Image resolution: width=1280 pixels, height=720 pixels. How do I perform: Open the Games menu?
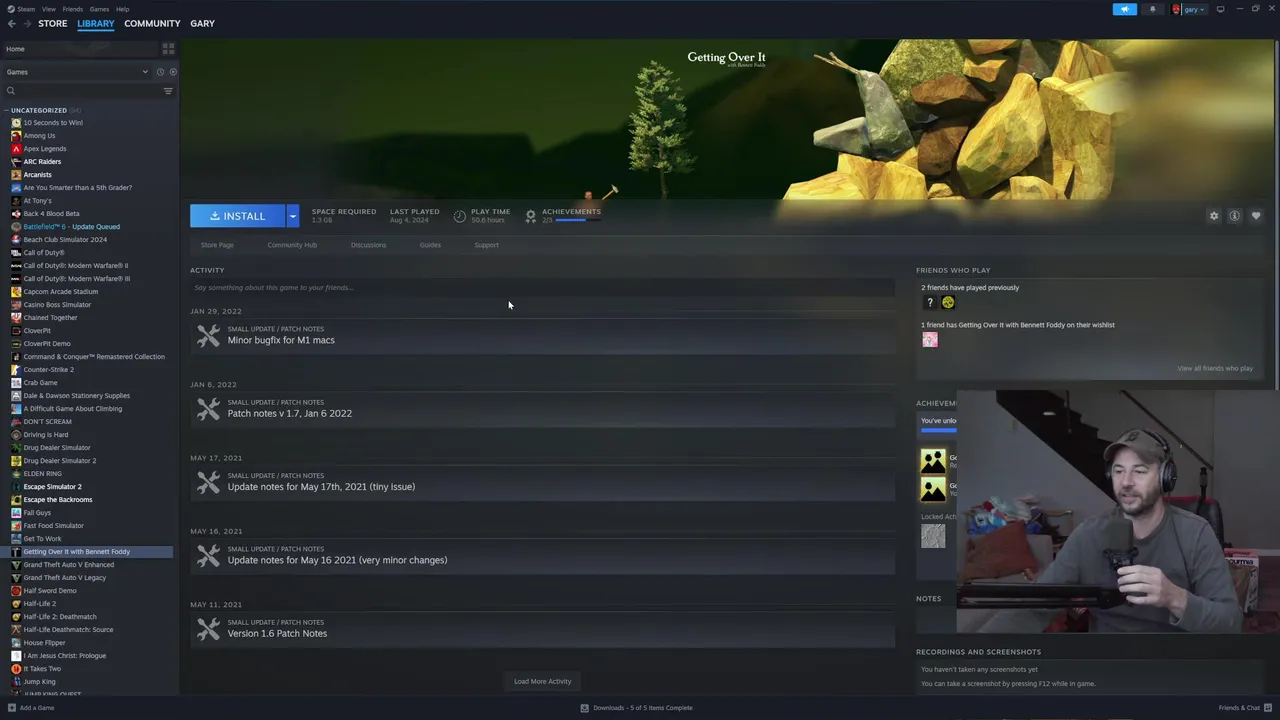[x=99, y=9]
